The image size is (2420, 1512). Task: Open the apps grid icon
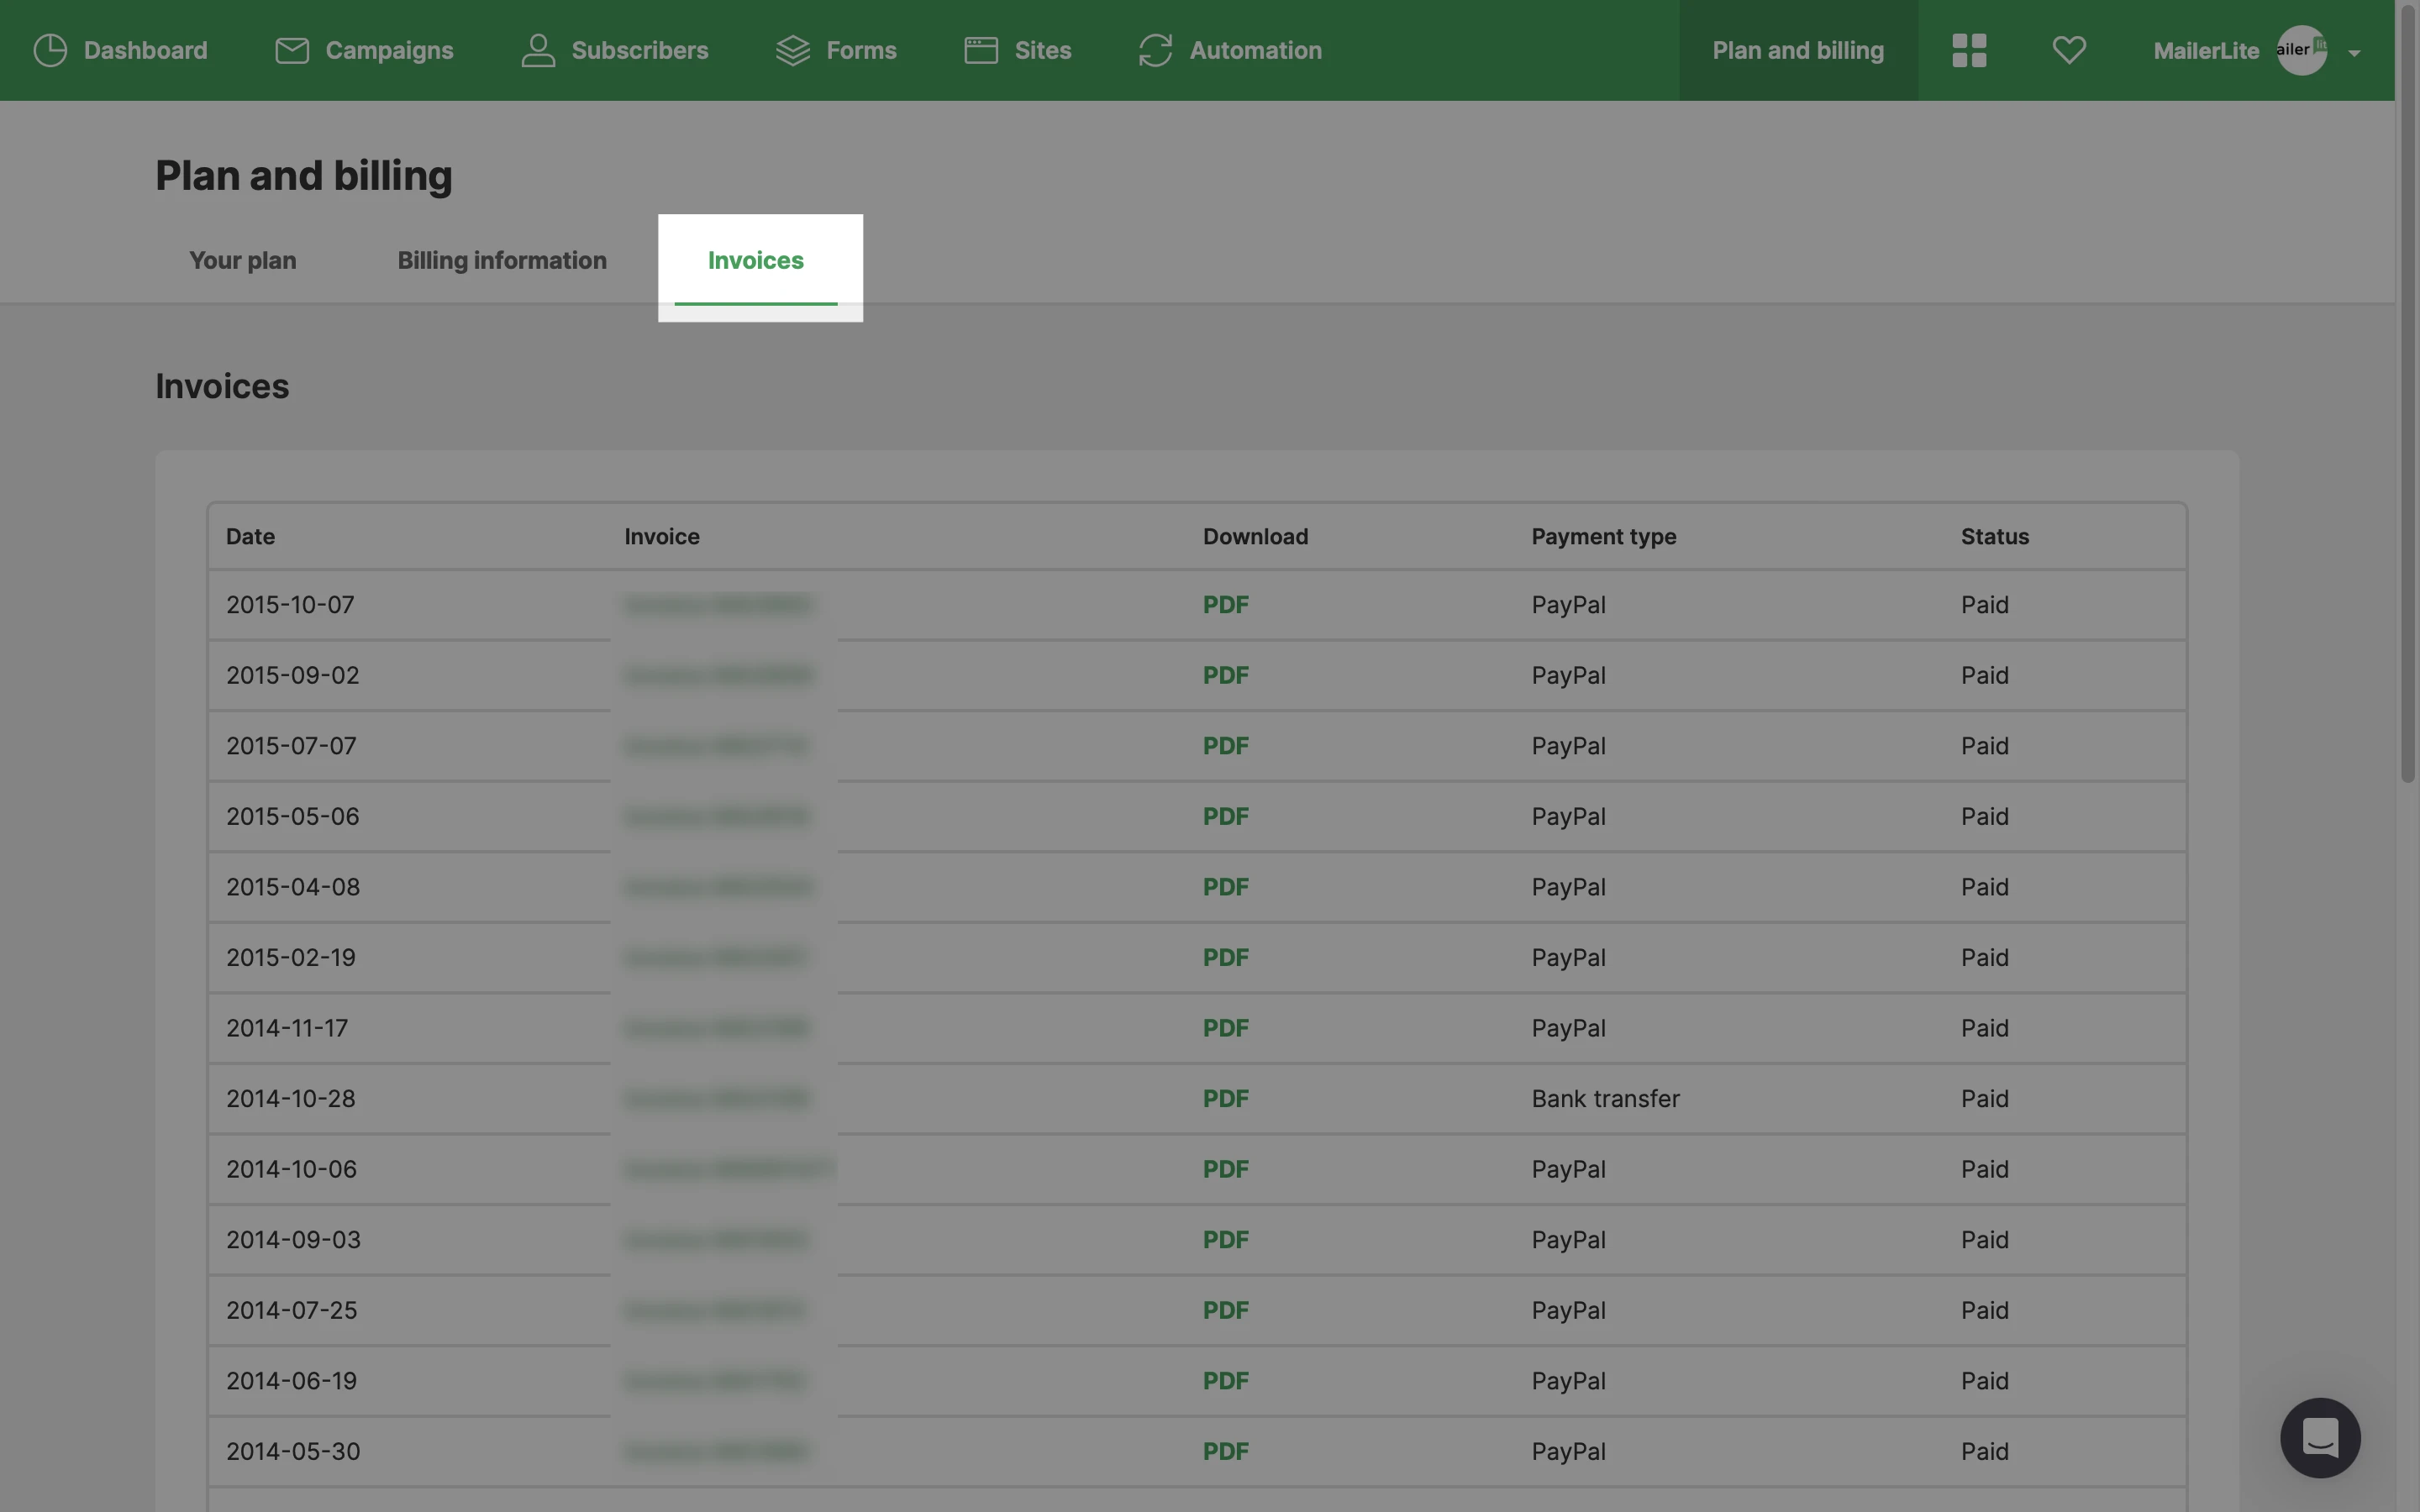coord(1969,50)
